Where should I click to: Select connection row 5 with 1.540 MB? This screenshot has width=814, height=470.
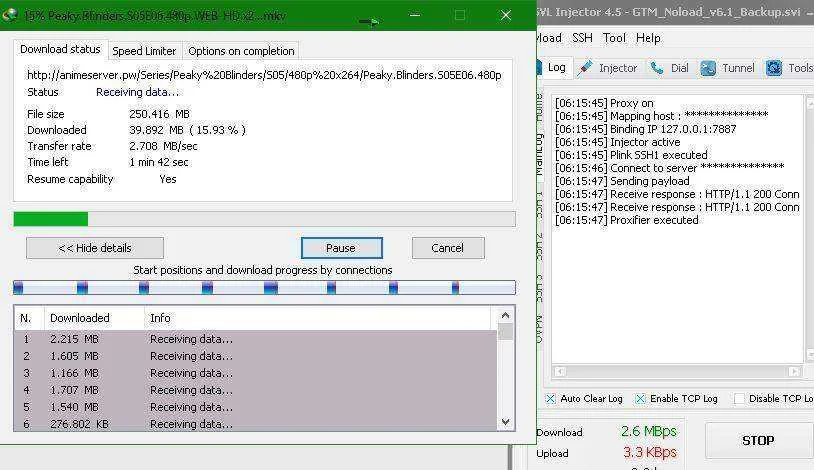point(255,407)
